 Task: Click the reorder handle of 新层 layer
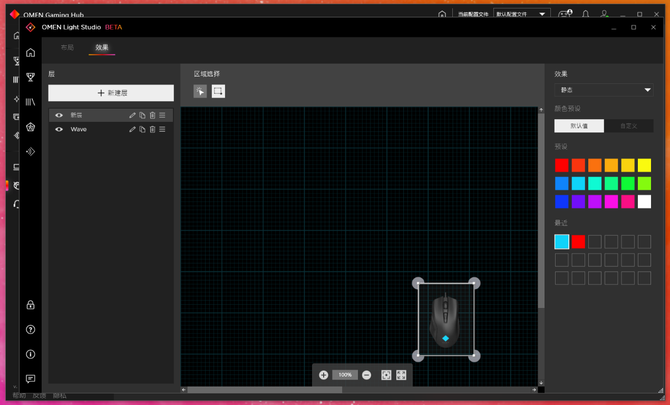click(x=162, y=115)
